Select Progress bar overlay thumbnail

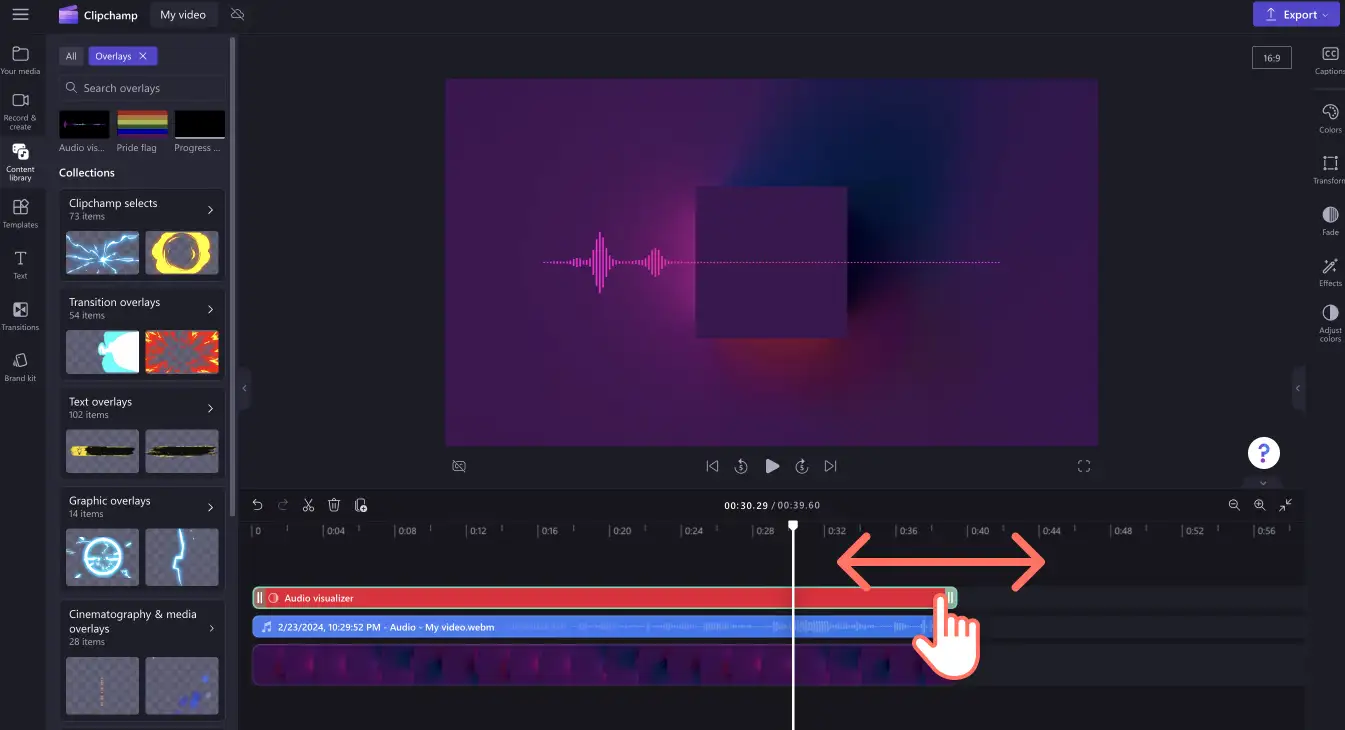tap(200, 124)
